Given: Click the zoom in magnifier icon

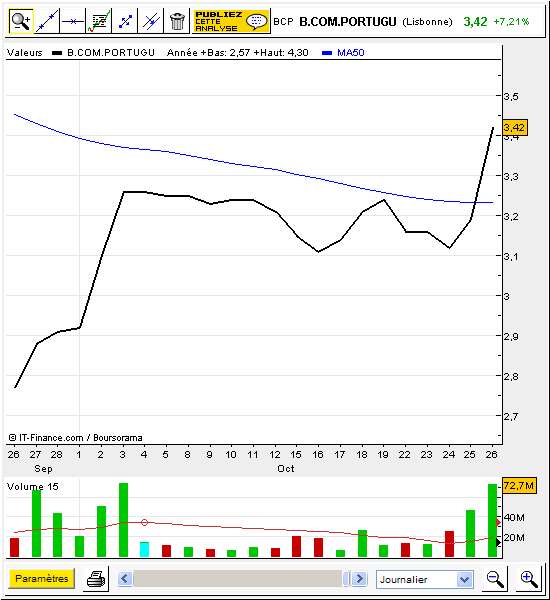Looking at the screenshot, I should pyautogui.click(x=529, y=579).
